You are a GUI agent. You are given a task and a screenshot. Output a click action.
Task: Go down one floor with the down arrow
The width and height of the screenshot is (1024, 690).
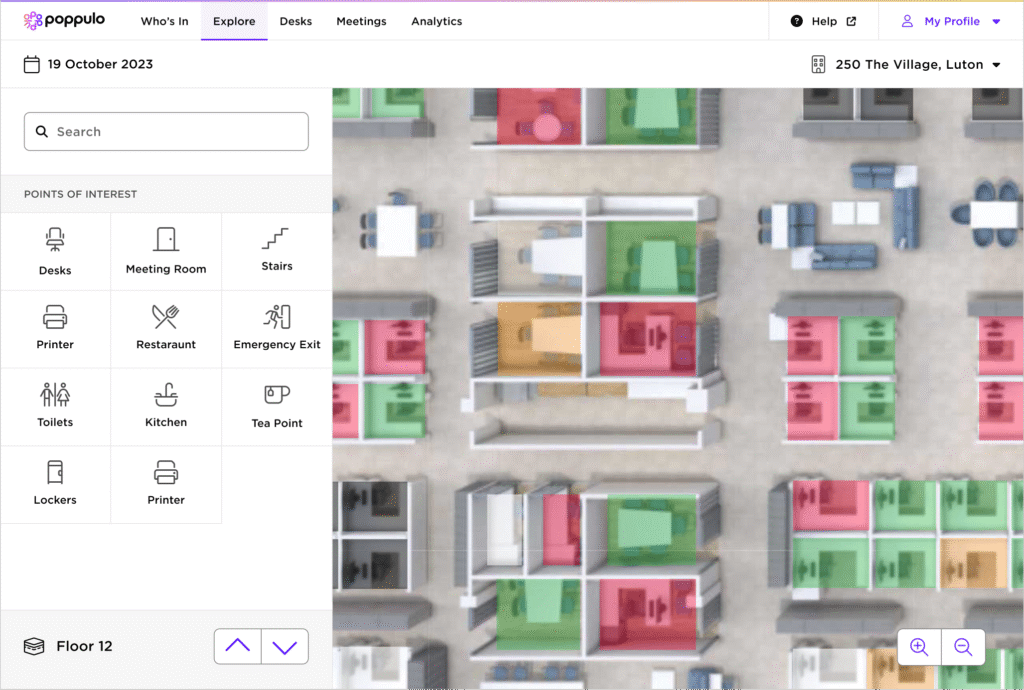tap(285, 647)
